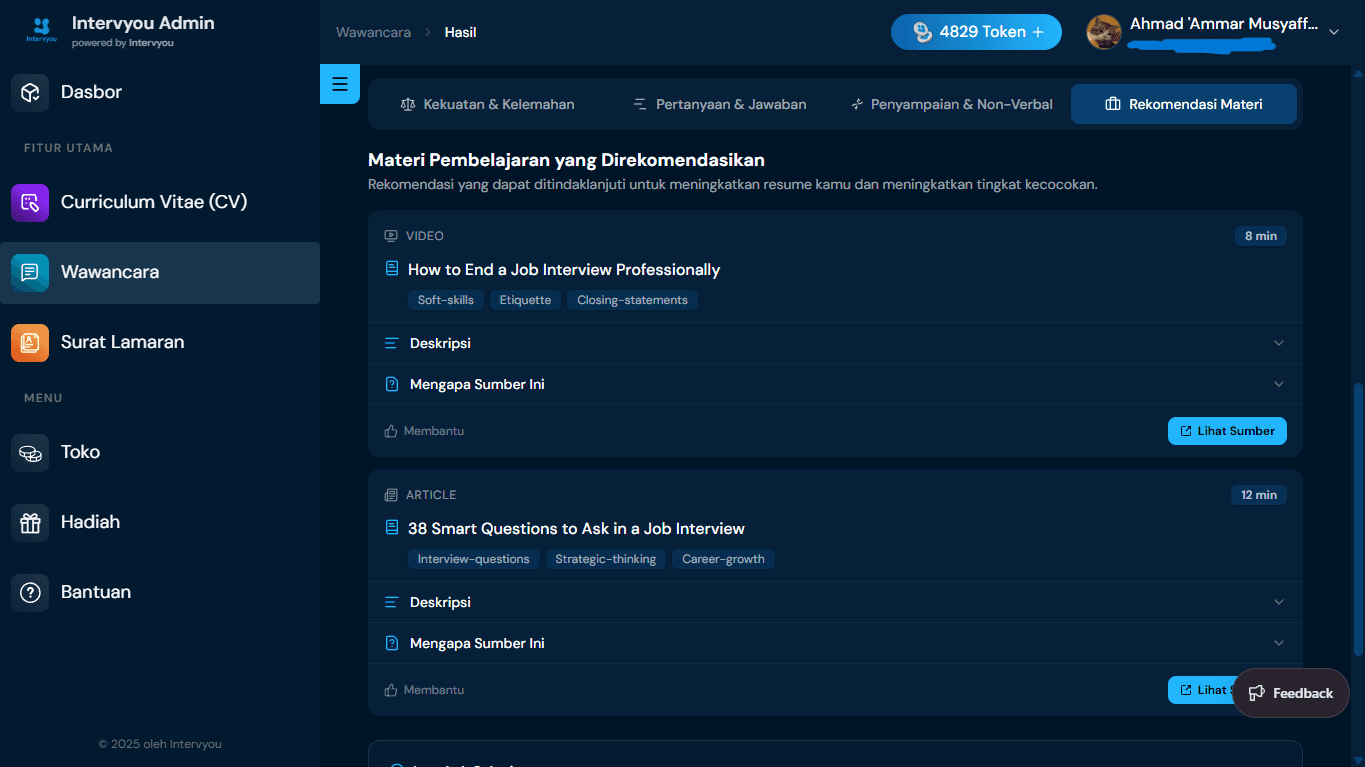
Task: Click the sparkle icon on Penyampaian & Non-Verbal
Action: coord(857,104)
